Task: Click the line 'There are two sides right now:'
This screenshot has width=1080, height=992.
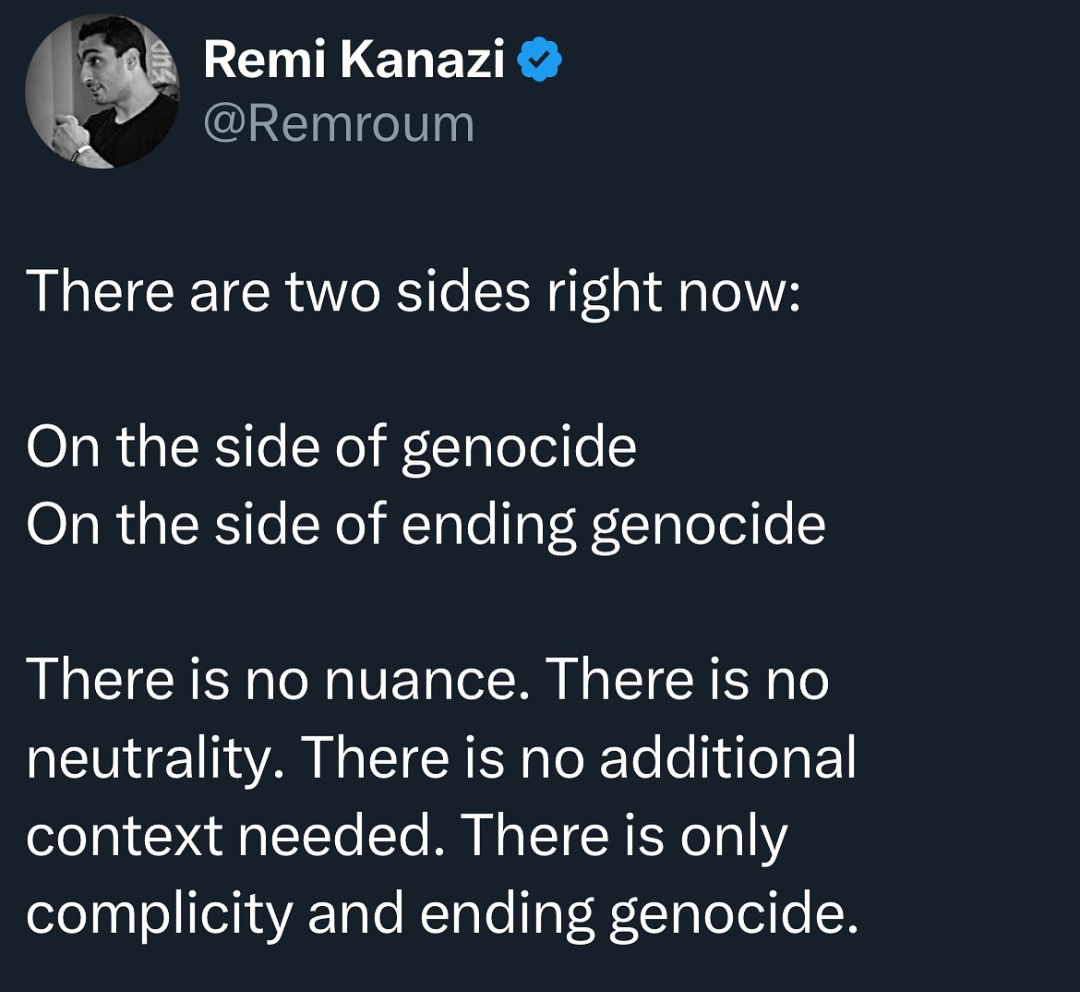Action: point(414,293)
